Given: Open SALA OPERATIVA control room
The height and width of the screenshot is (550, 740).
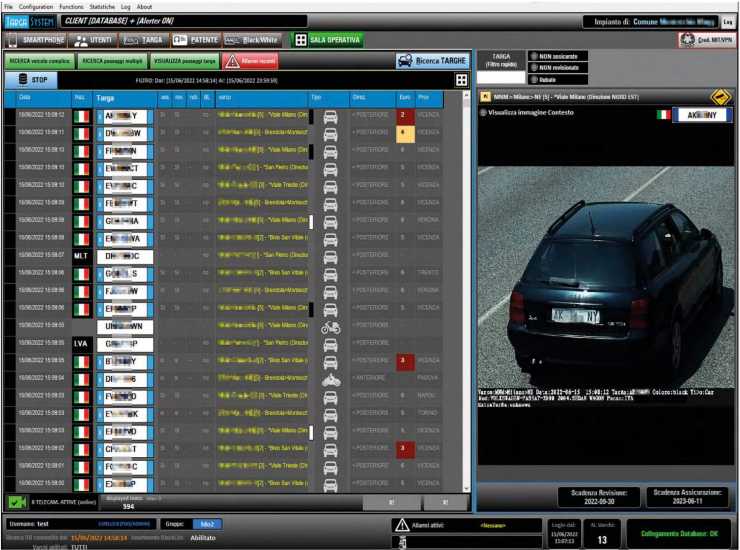Looking at the screenshot, I should point(327,40).
